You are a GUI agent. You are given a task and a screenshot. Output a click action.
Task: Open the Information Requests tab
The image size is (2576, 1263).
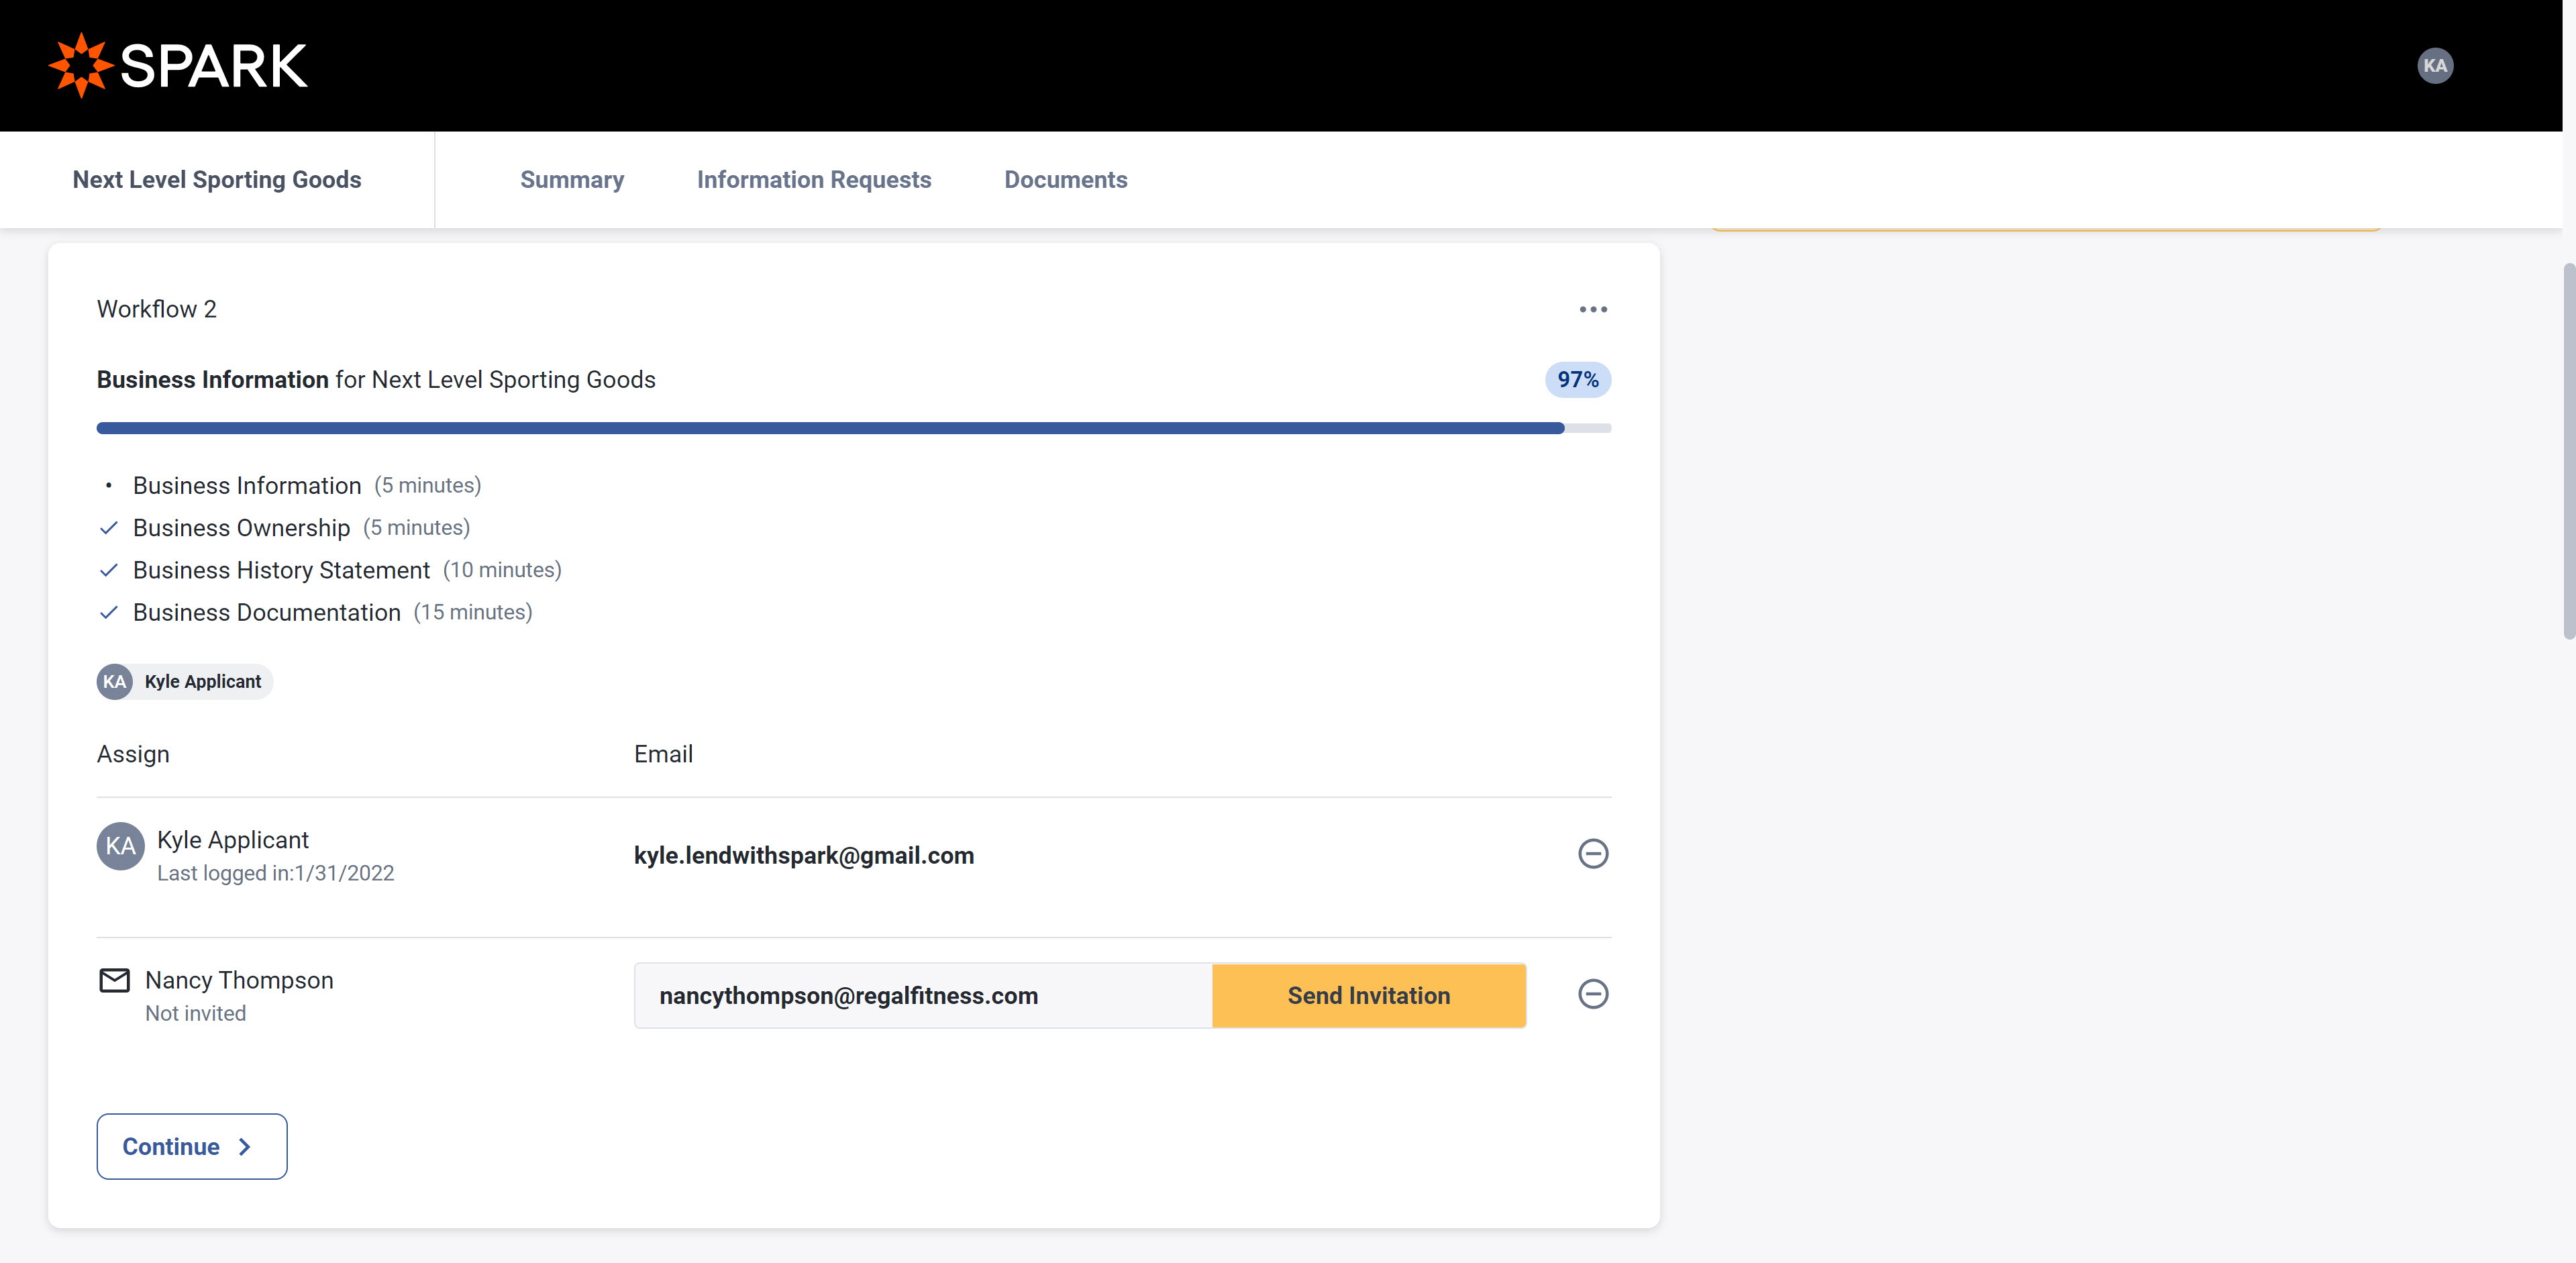pyautogui.click(x=813, y=180)
